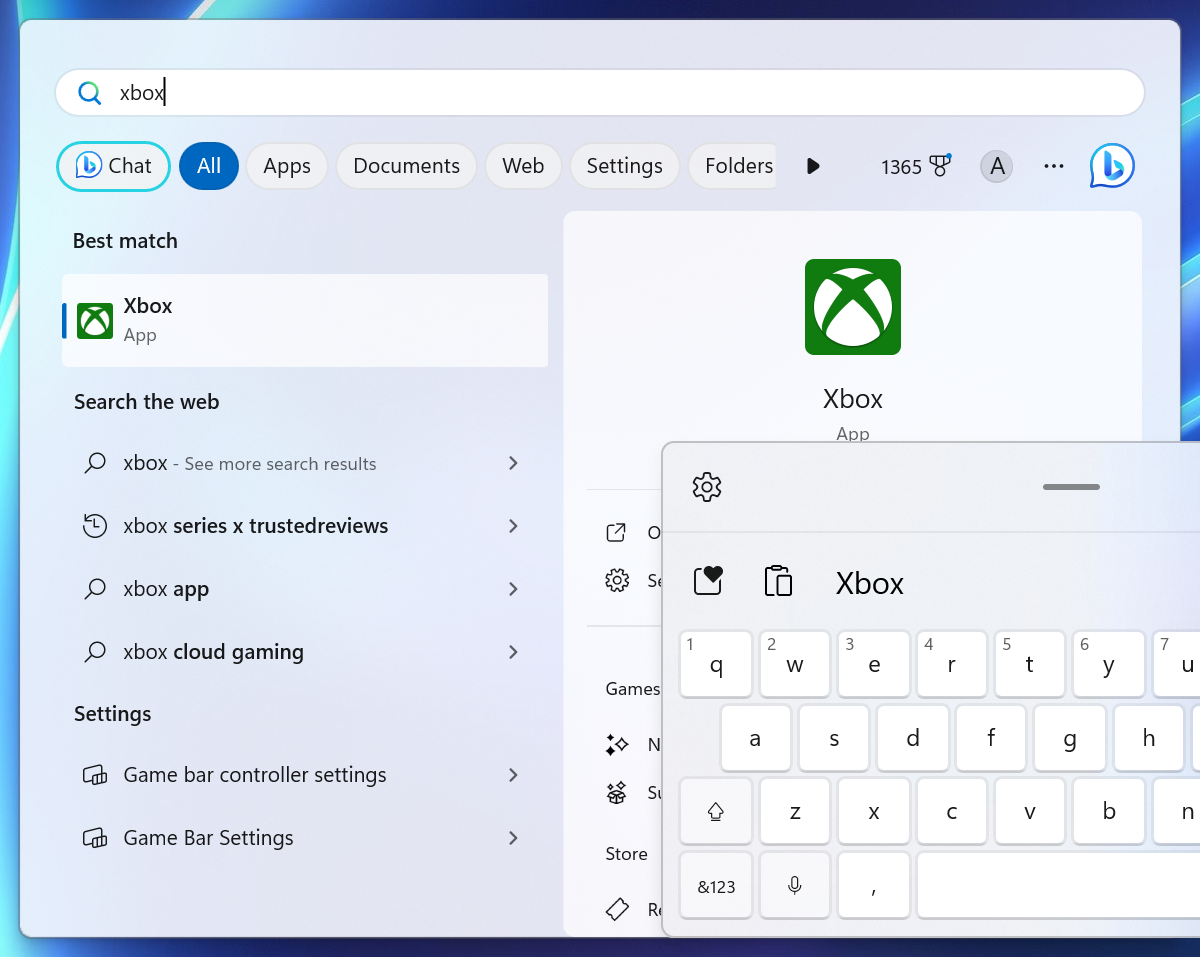This screenshot has height=957, width=1200.
Task: Expand xbox series x trustedreviews chevron
Action: pyautogui.click(x=513, y=526)
